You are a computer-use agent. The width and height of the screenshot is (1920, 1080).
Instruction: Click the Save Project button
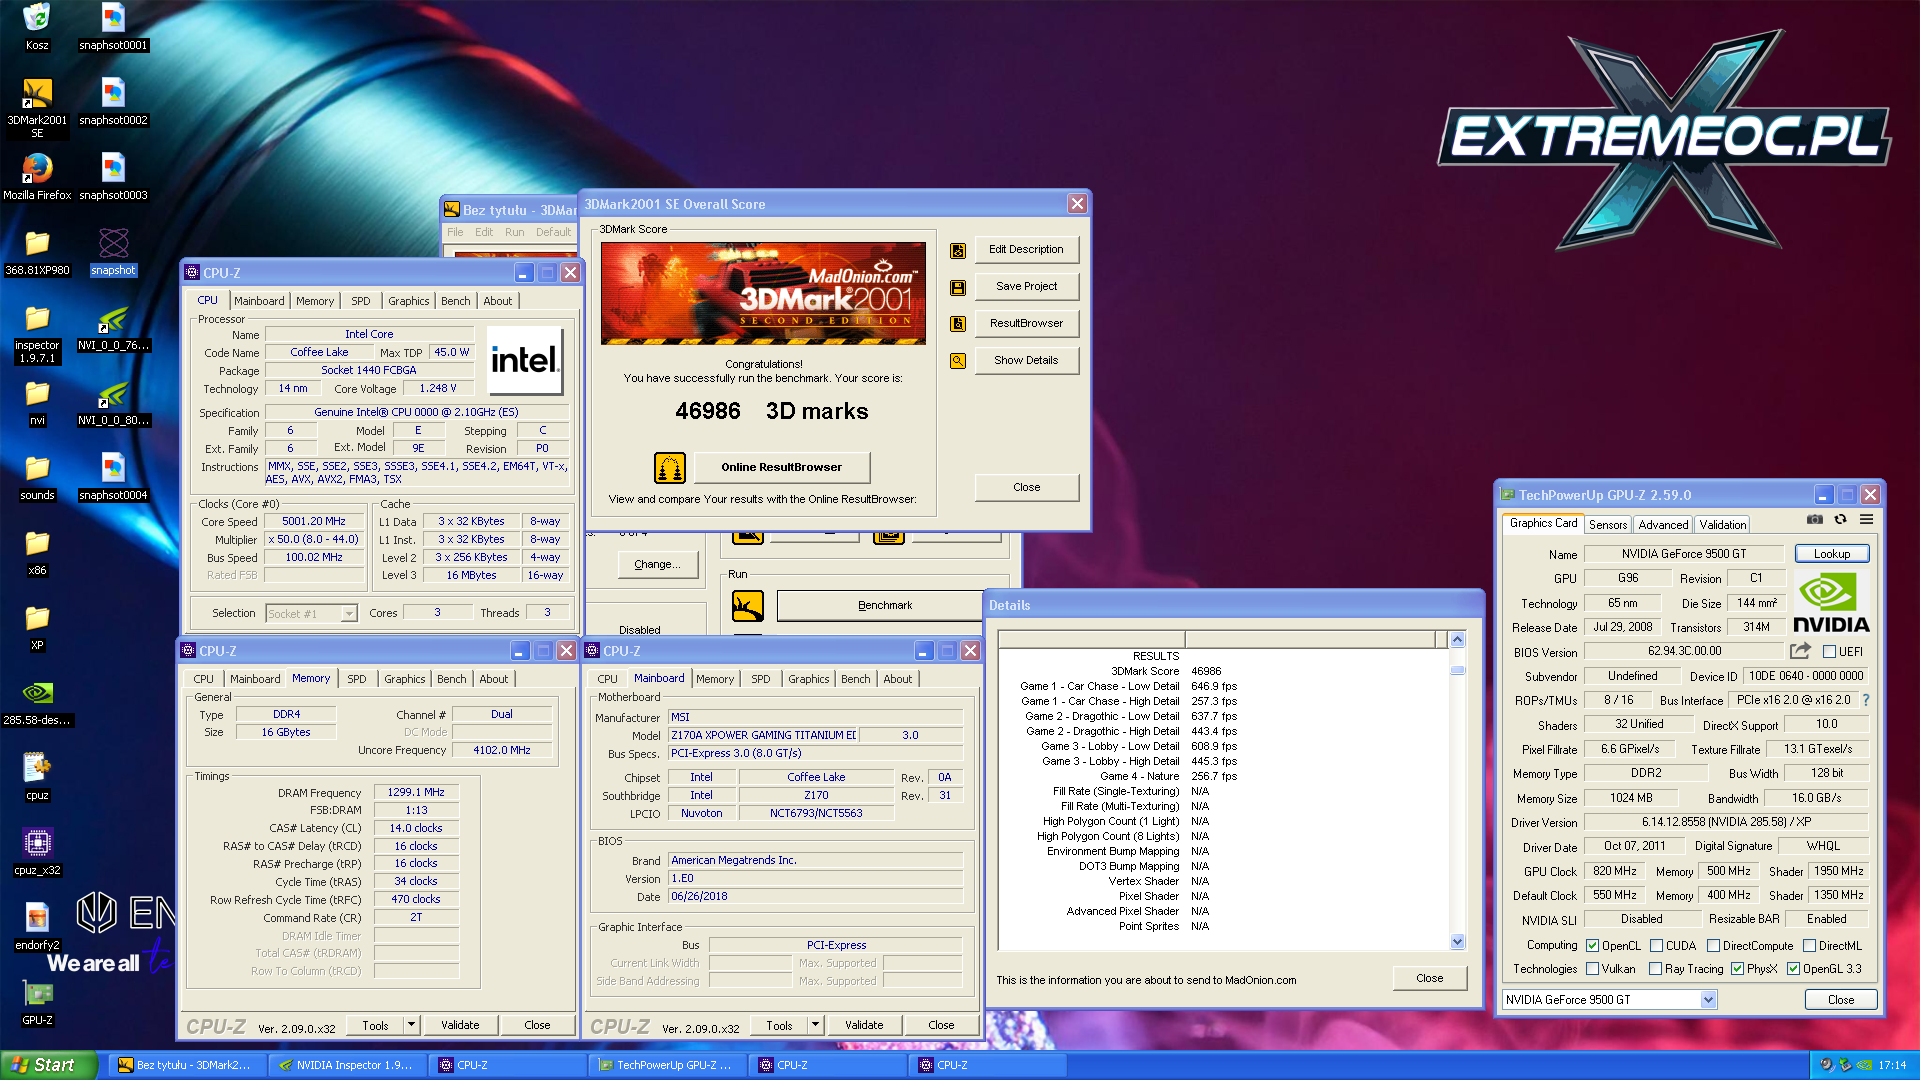(1026, 286)
